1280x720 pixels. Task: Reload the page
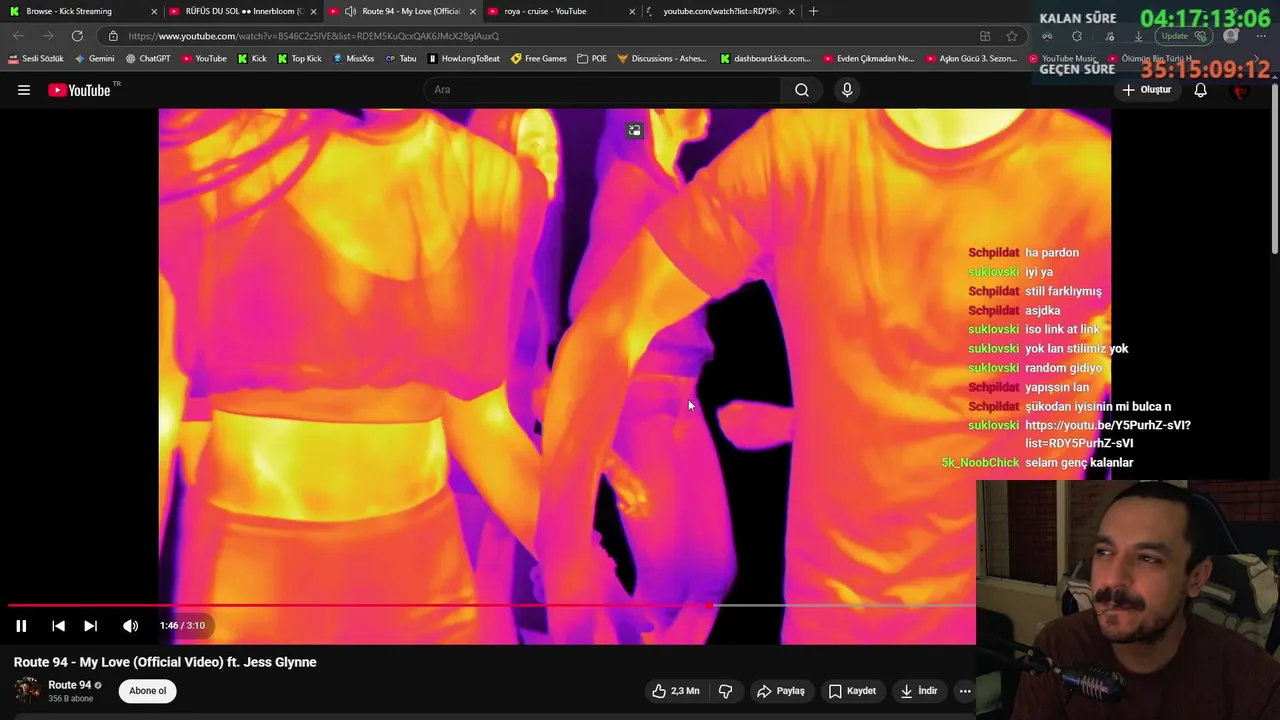[x=77, y=36]
